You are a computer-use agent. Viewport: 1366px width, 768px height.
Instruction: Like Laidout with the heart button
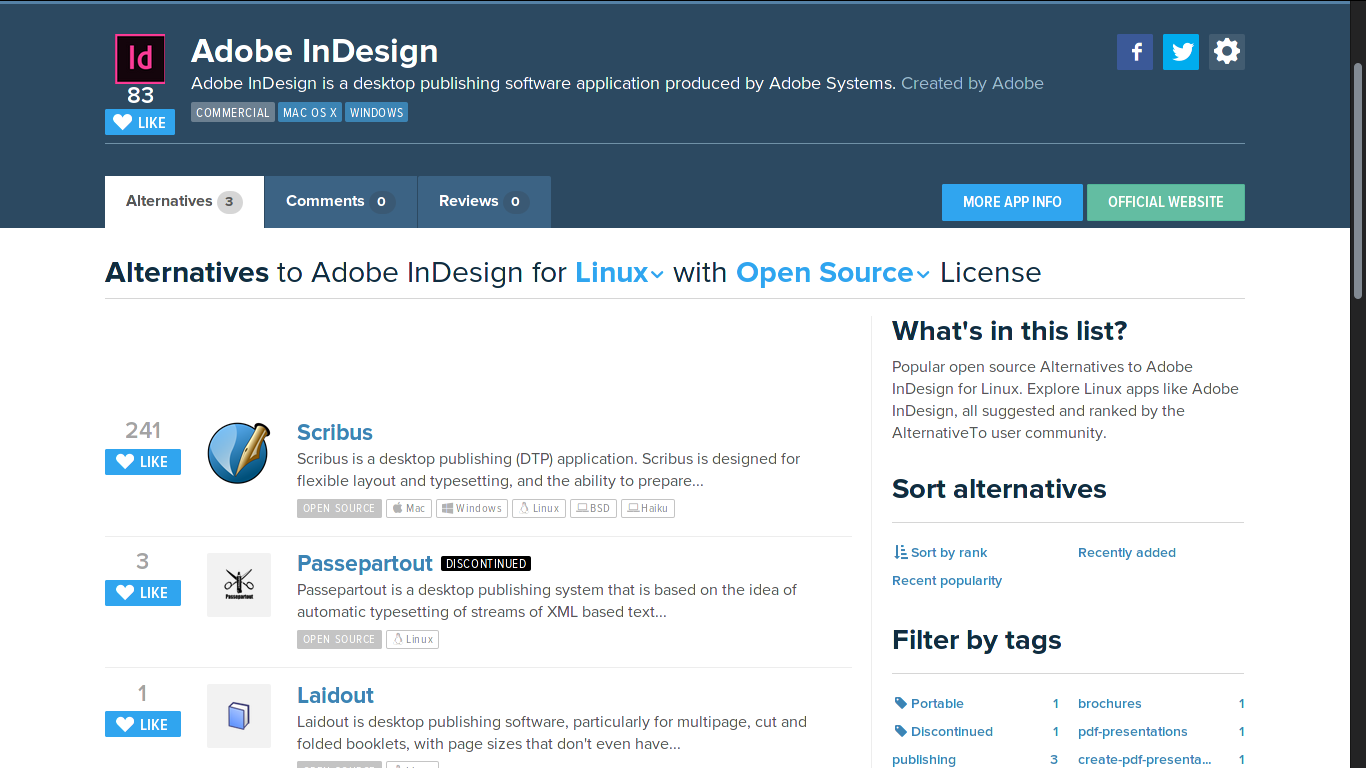click(143, 724)
